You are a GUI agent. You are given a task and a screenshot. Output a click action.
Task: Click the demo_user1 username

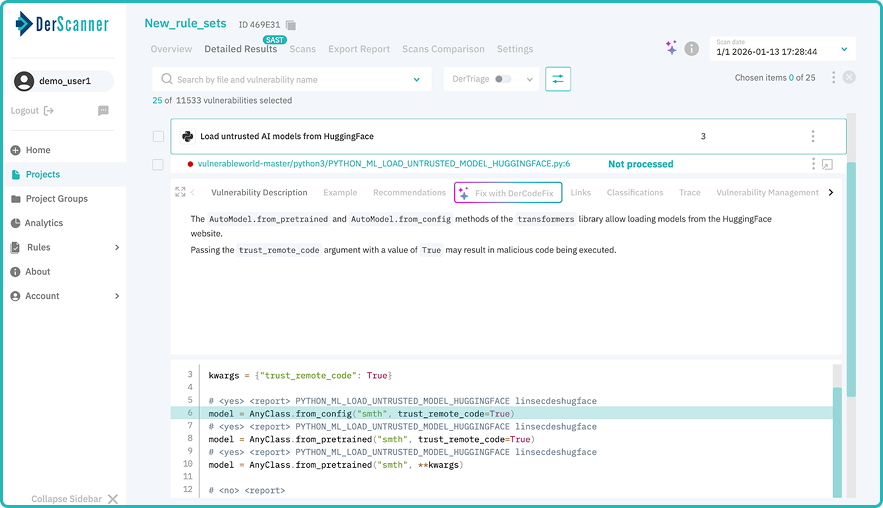coord(65,81)
